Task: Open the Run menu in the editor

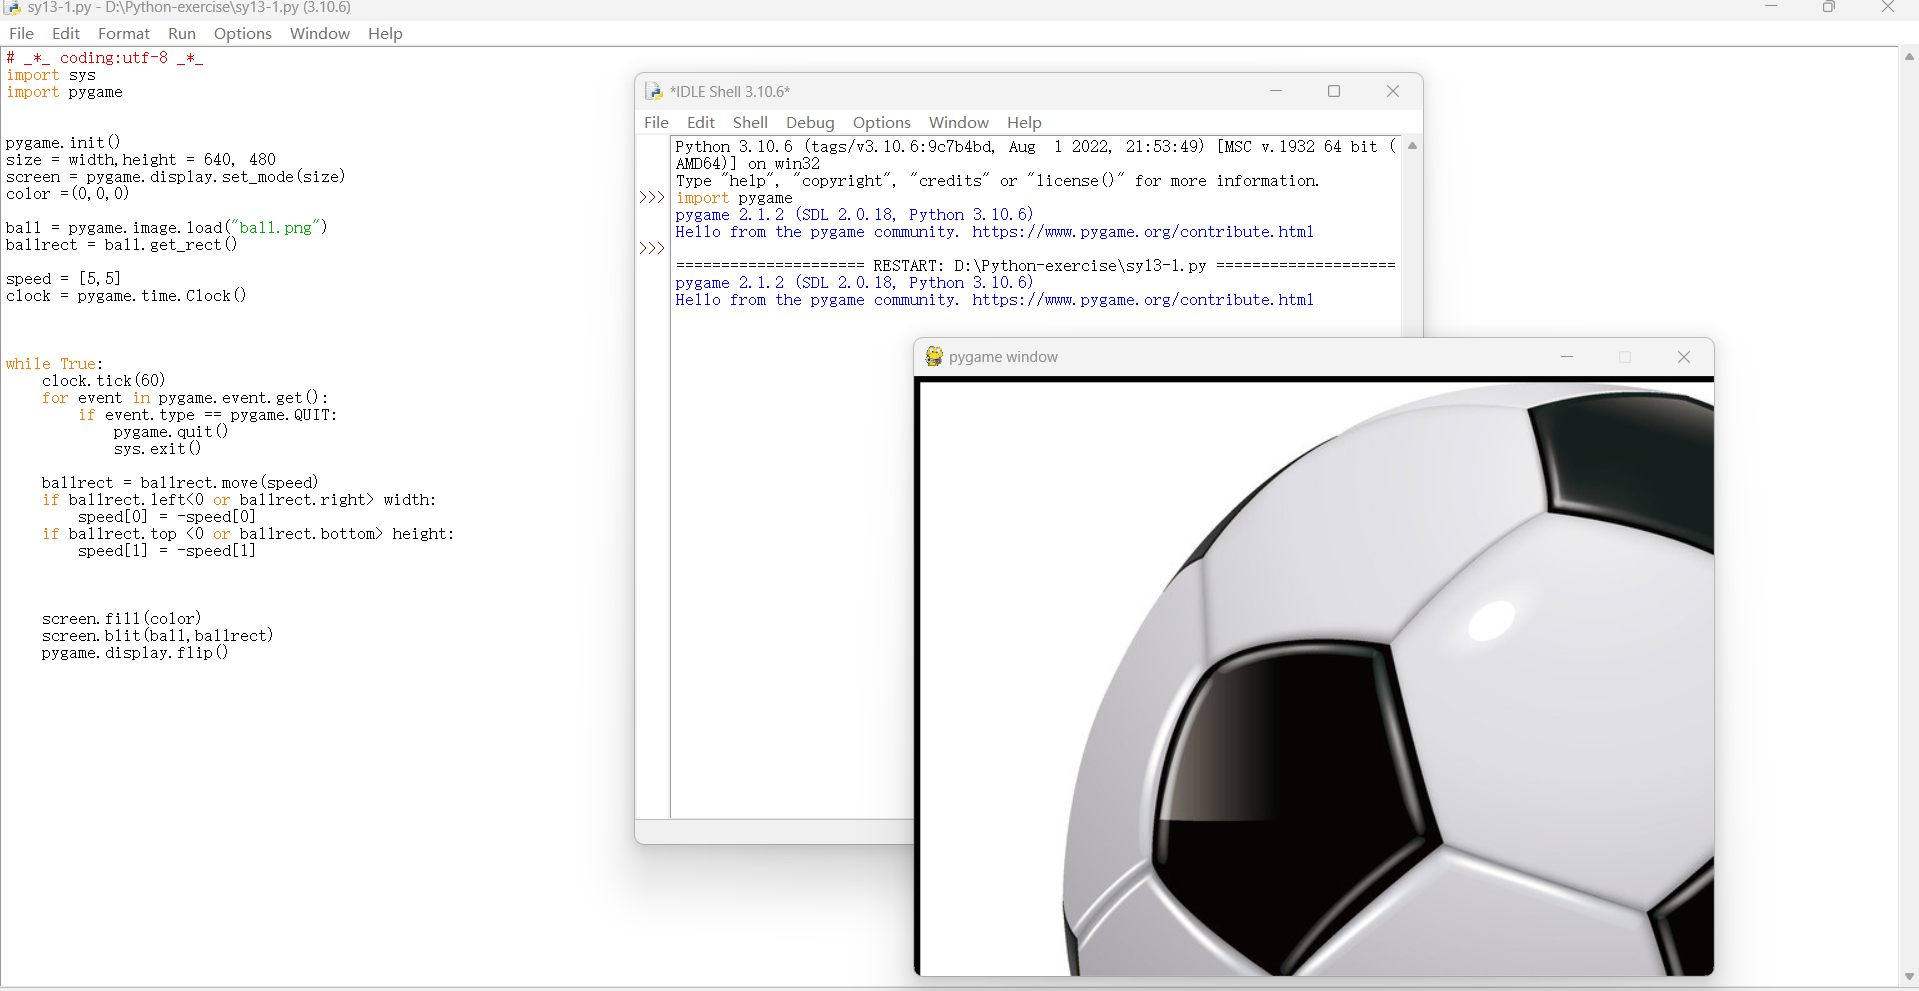Action: tap(182, 33)
